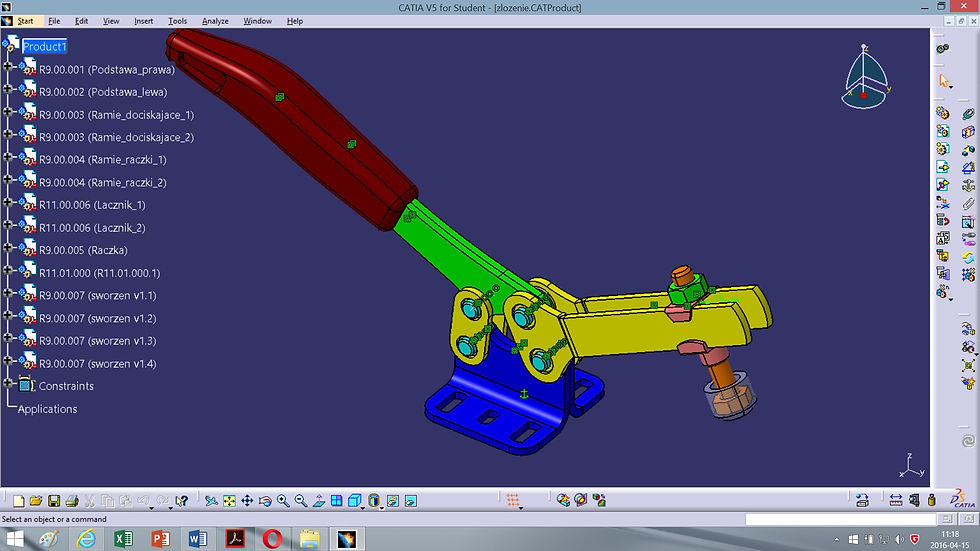The height and width of the screenshot is (551, 980).
Task: Click the Measure Inertia weight icon
Action: pos(931,500)
